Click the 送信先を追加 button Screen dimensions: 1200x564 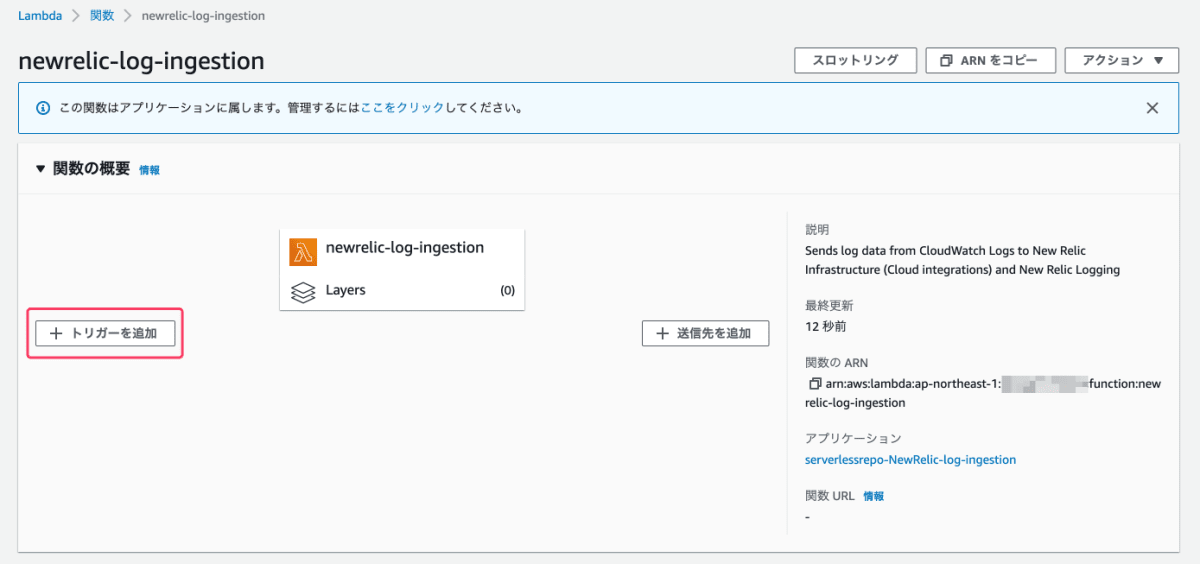point(705,333)
